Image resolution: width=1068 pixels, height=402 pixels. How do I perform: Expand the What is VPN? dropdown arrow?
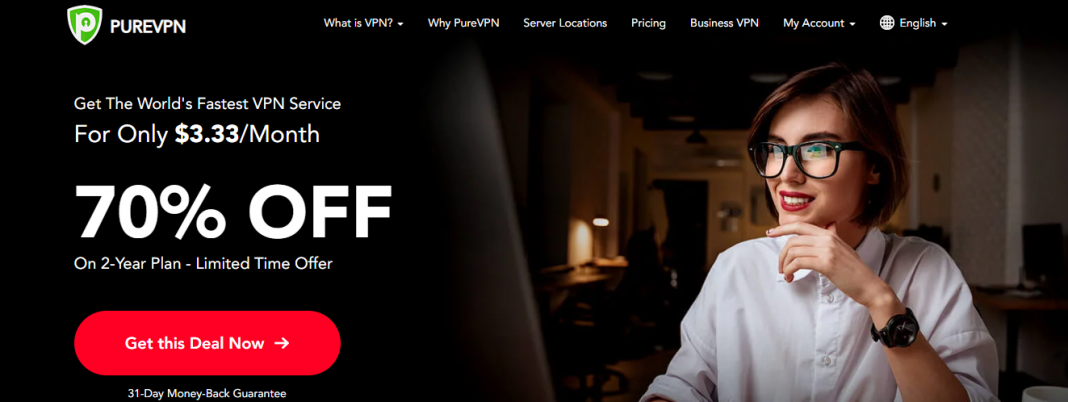[x=400, y=24]
